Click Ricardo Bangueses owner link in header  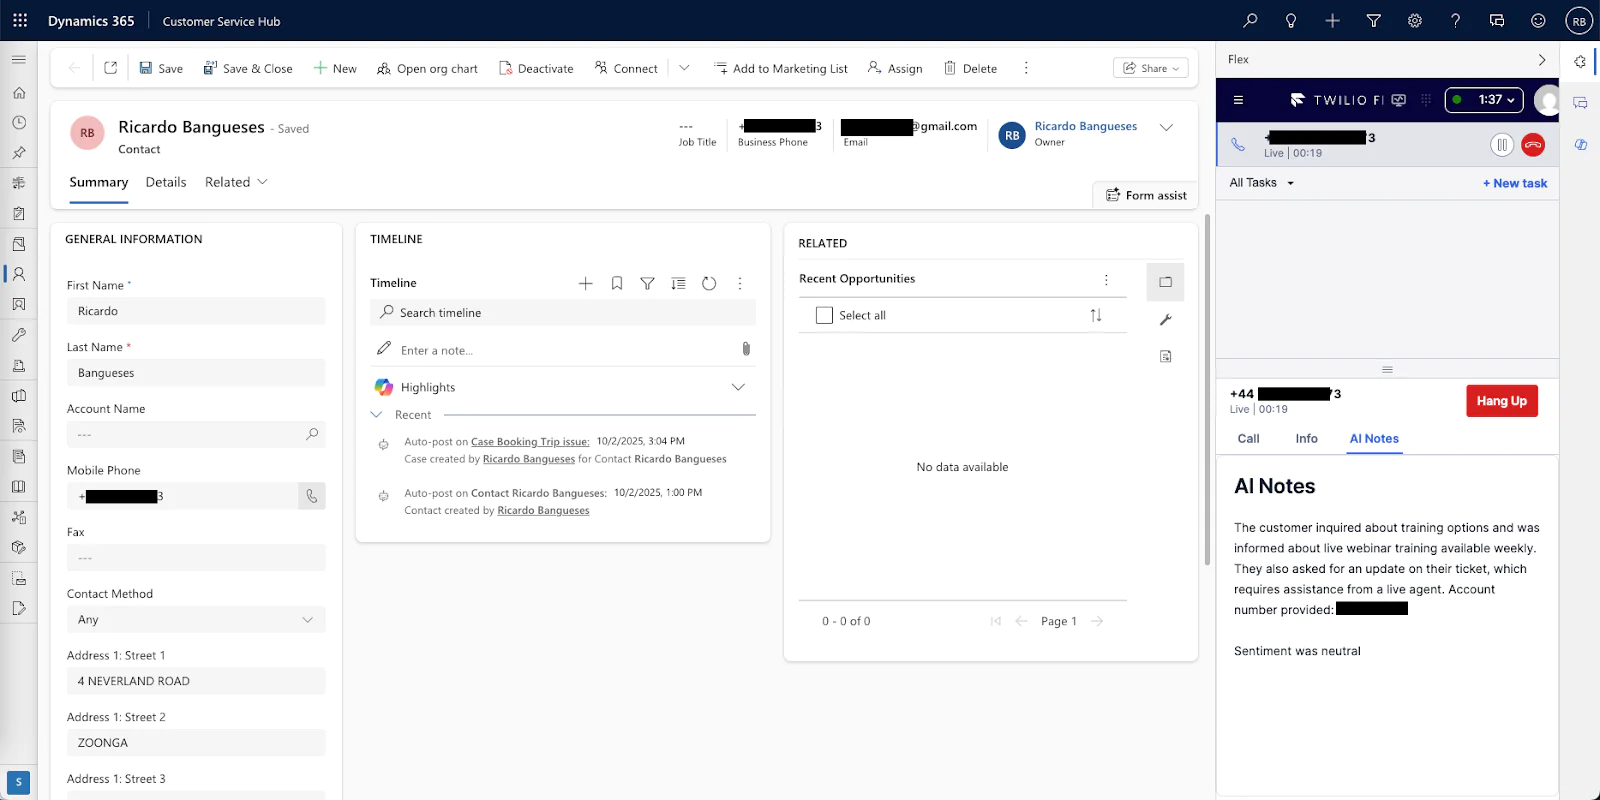1086,126
